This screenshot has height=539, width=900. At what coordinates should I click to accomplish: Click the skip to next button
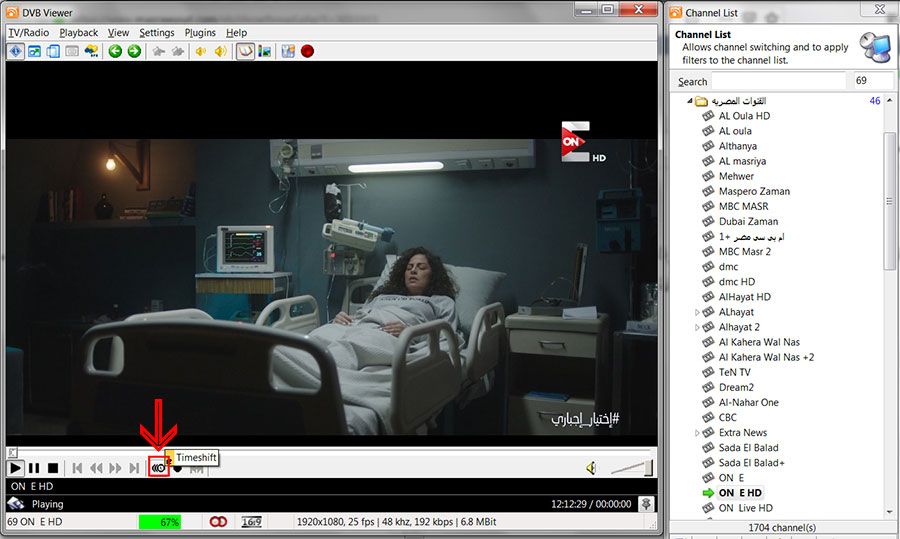tap(134, 468)
